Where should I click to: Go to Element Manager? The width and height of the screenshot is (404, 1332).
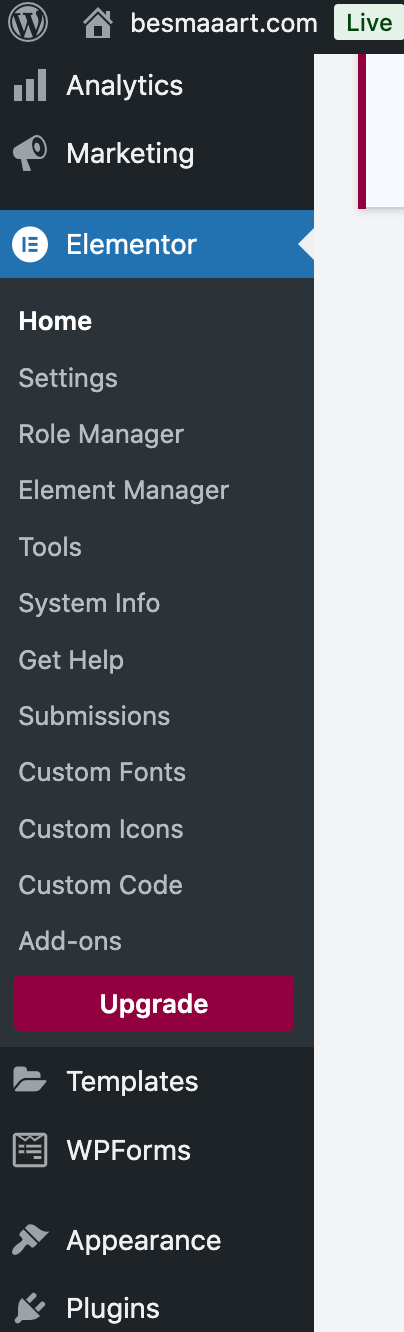click(124, 490)
